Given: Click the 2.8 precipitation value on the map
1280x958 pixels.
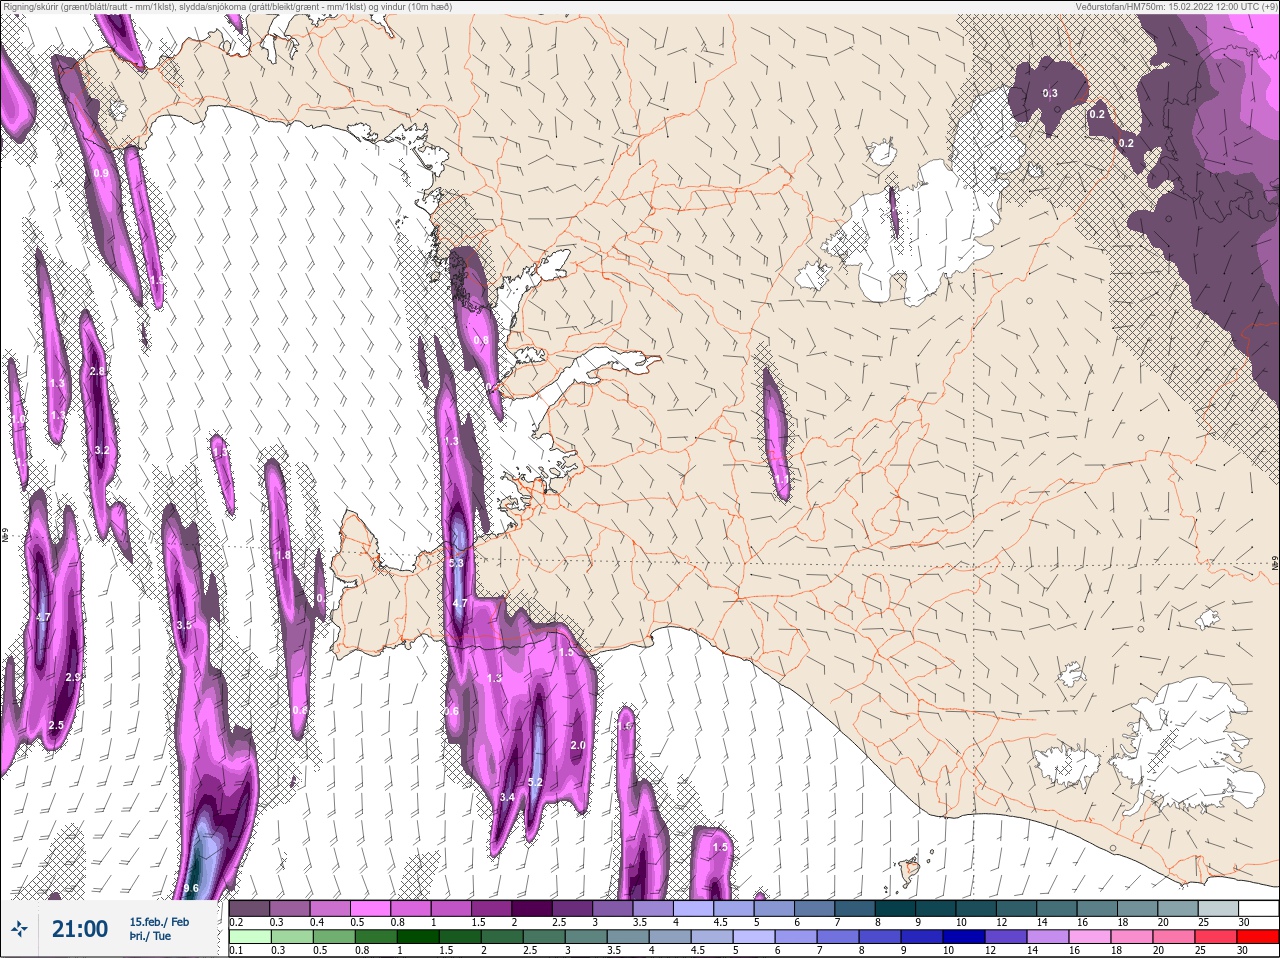Looking at the screenshot, I should [97, 371].
